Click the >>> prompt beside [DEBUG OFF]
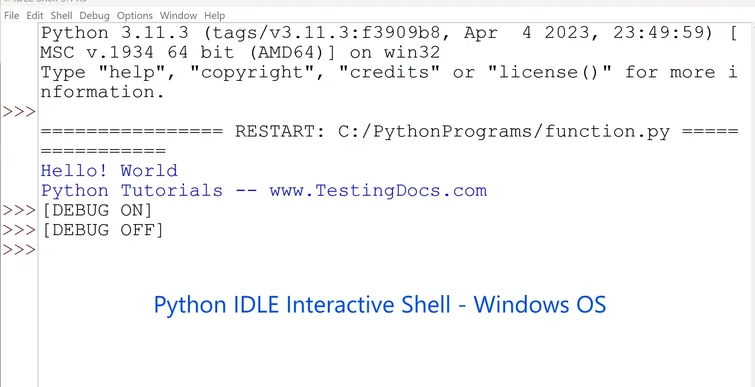Viewport: 755px width, 387px height. click(x=19, y=230)
